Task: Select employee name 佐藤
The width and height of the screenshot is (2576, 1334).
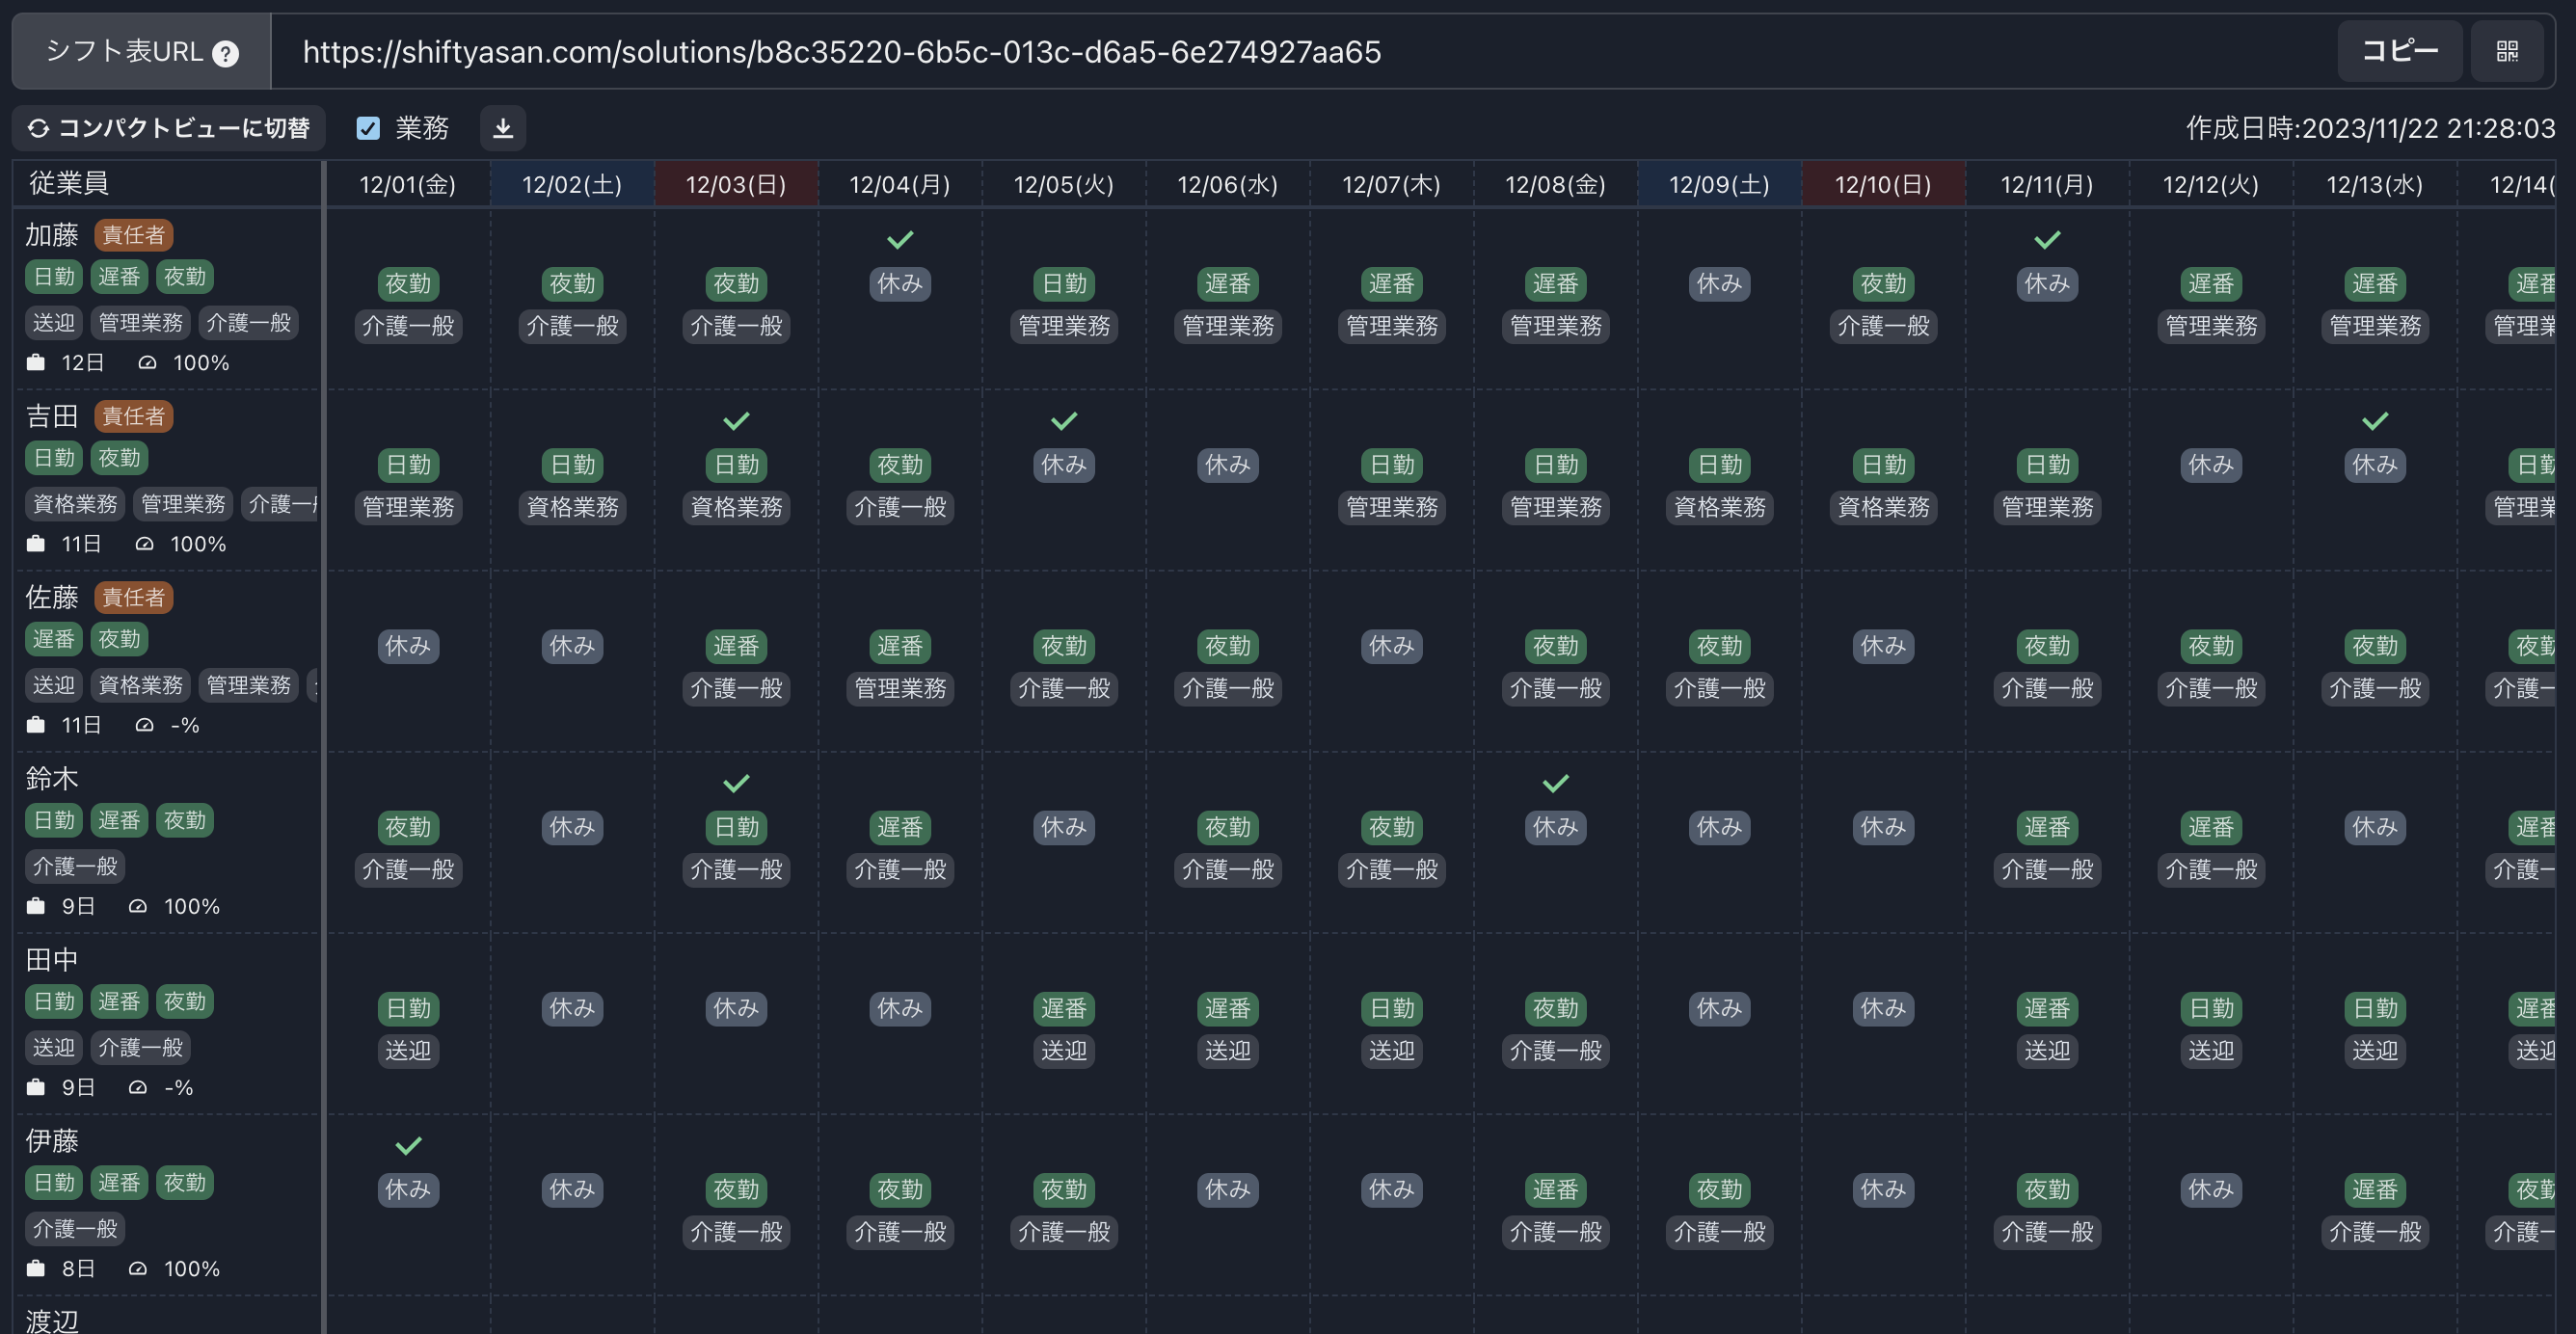Action: pyautogui.click(x=52, y=597)
